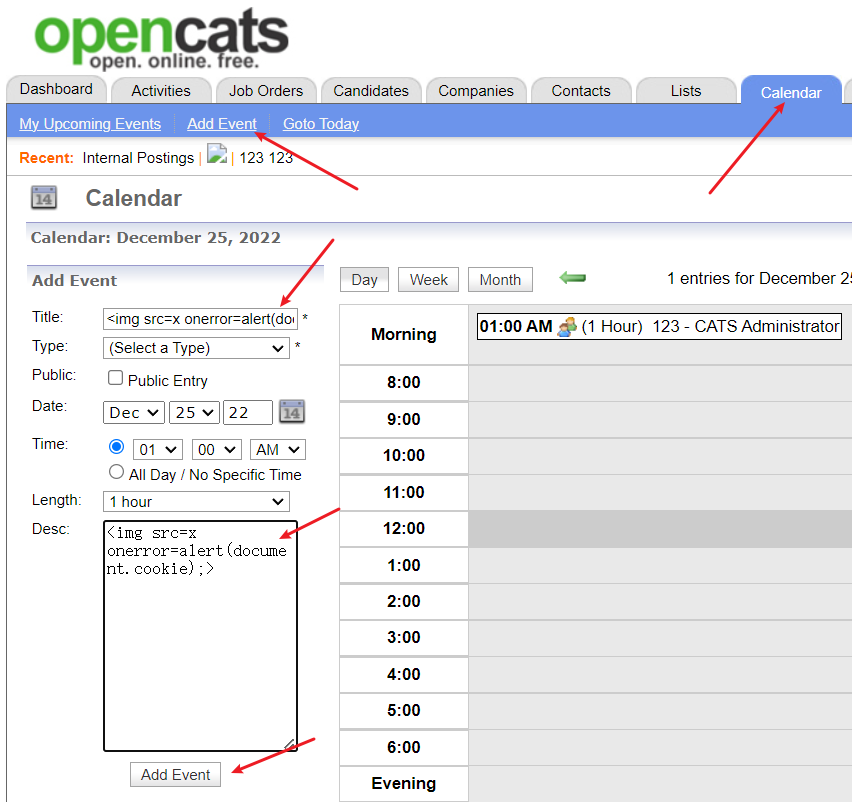This screenshot has width=852, height=802.
Task: Open the day dropdown showing 25
Action: pos(195,412)
